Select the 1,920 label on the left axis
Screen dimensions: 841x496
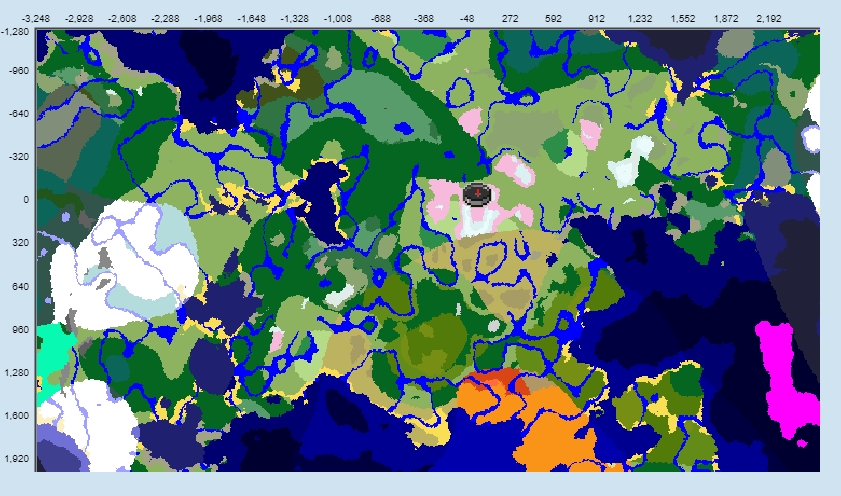pos(19,459)
